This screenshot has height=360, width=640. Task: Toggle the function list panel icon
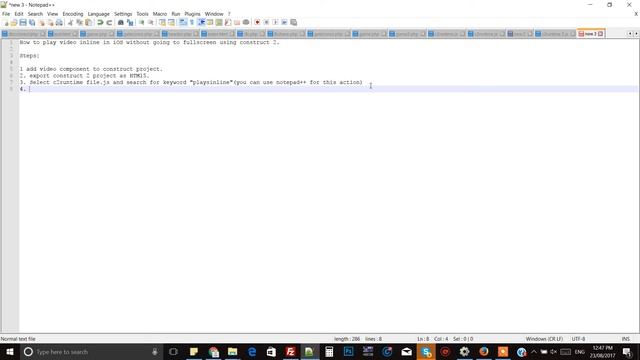click(x=228, y=22)
